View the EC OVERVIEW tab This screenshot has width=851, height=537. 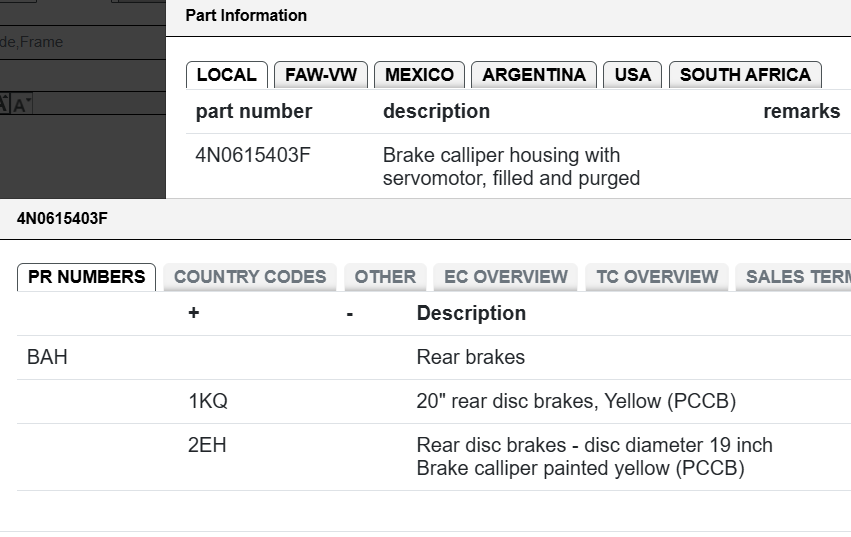click(x=506, y=277)
